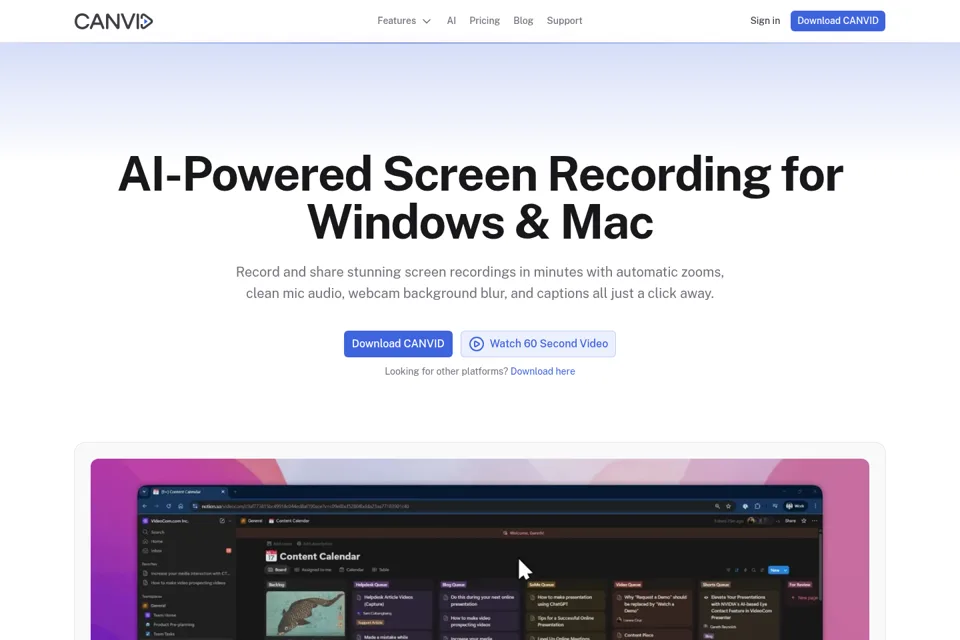The image size is (960, 640).
Task: Expand the Features dropdown menu
Action: pyautogui.click(x=404, y=21)
